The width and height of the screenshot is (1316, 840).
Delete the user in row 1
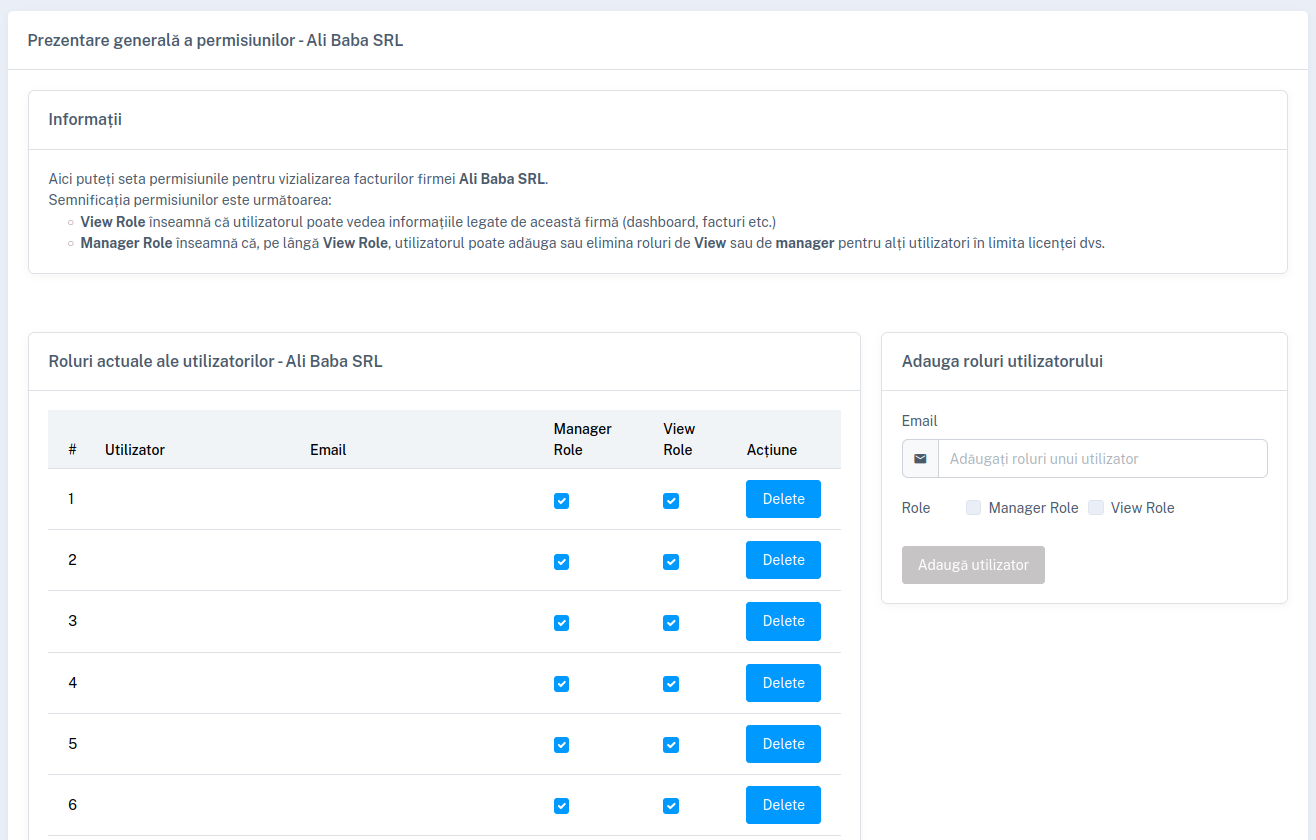pyautogui.click(x=783, y=499)
